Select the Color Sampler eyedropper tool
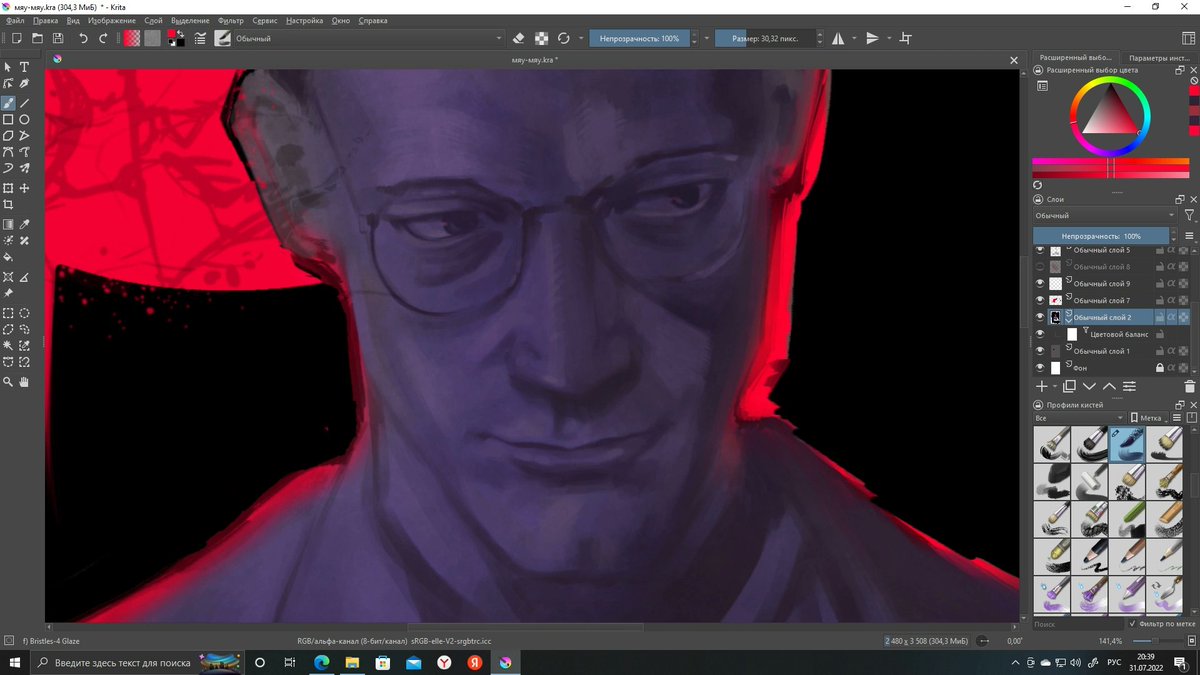 24,224
